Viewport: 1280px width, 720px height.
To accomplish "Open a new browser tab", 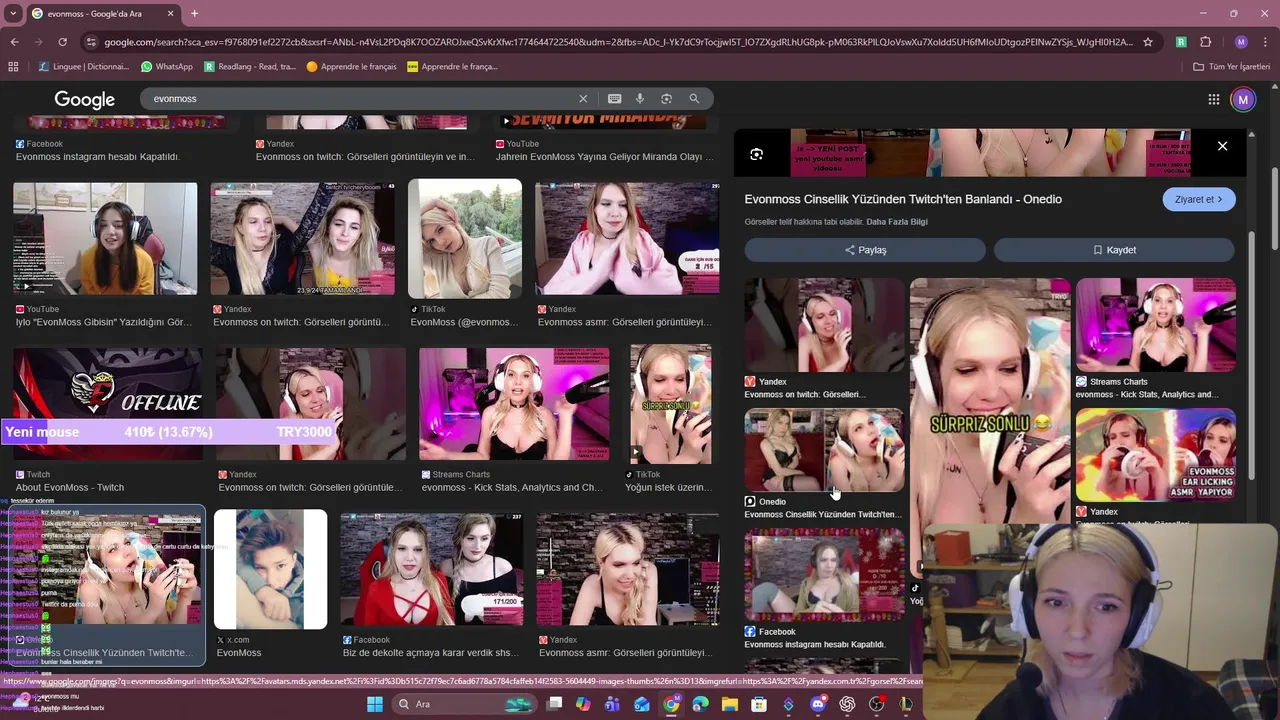I will 194,14.
